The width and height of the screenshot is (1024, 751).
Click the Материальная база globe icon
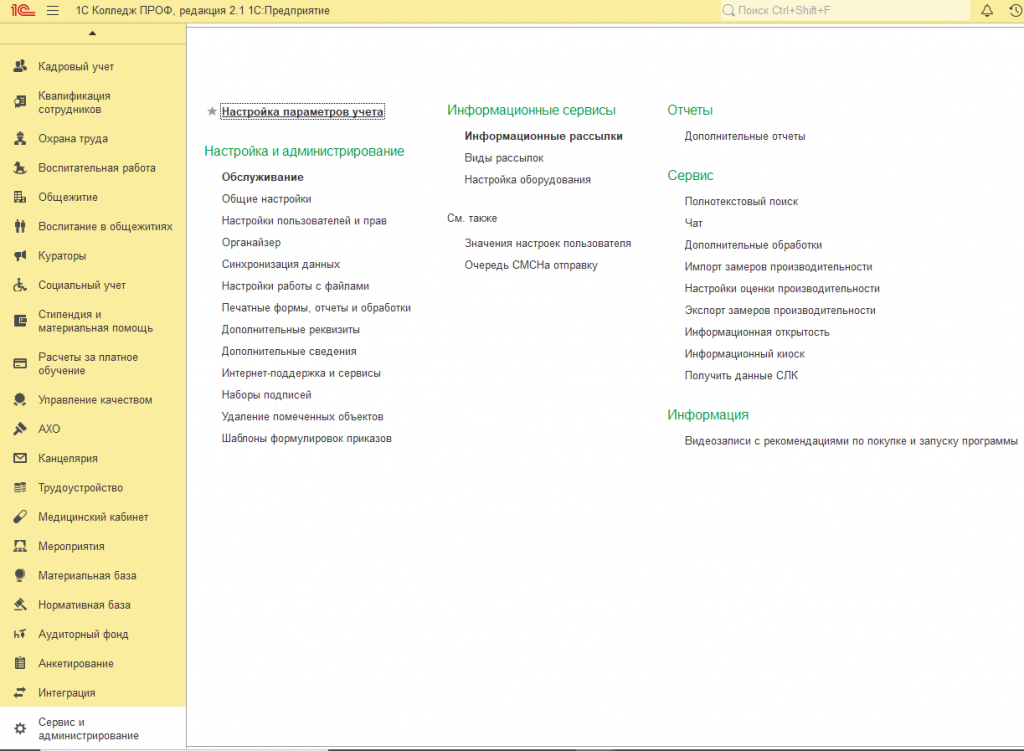coord(20,575)
